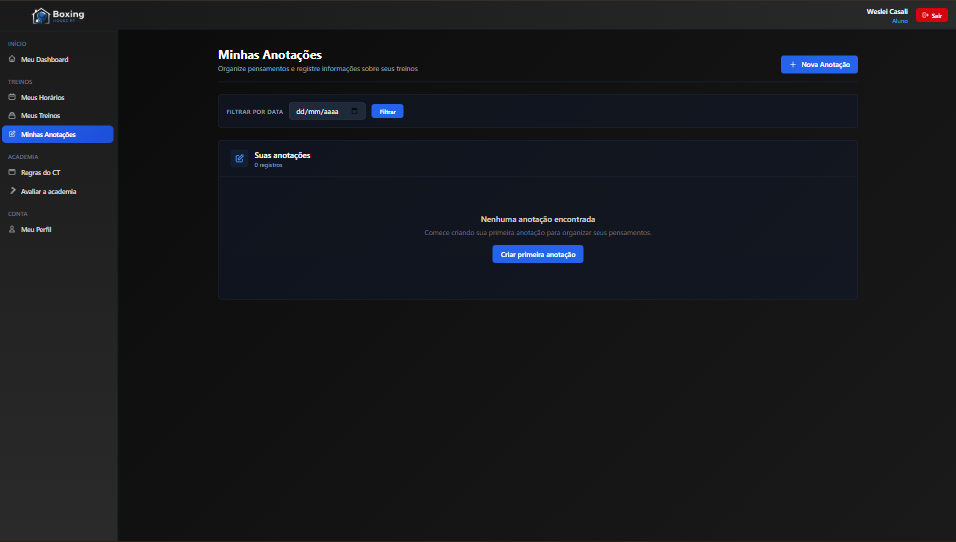Click the notes icon in Suas anotações header
956x542 pixels.
pyautogui.click(x=240, y=159)
